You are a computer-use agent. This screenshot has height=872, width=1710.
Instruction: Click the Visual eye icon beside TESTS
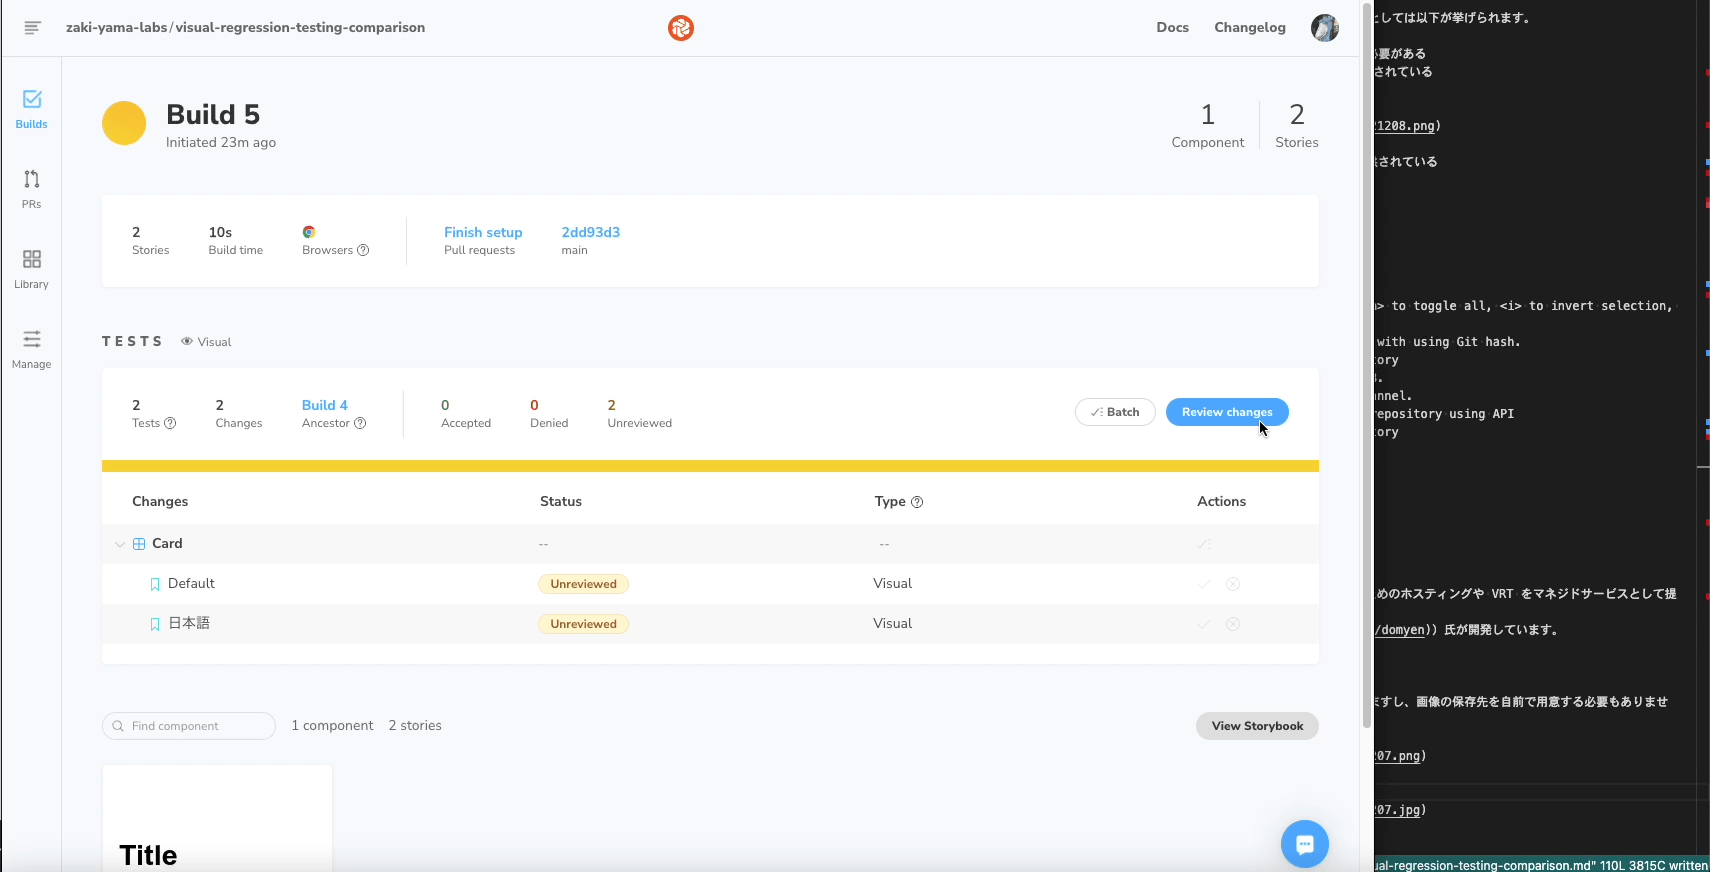187,342
